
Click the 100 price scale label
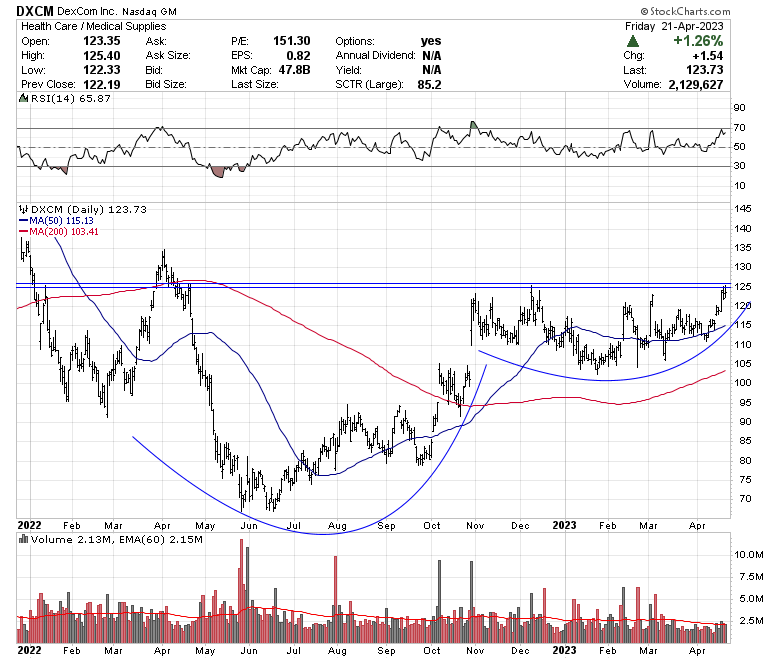coord(743,382)
